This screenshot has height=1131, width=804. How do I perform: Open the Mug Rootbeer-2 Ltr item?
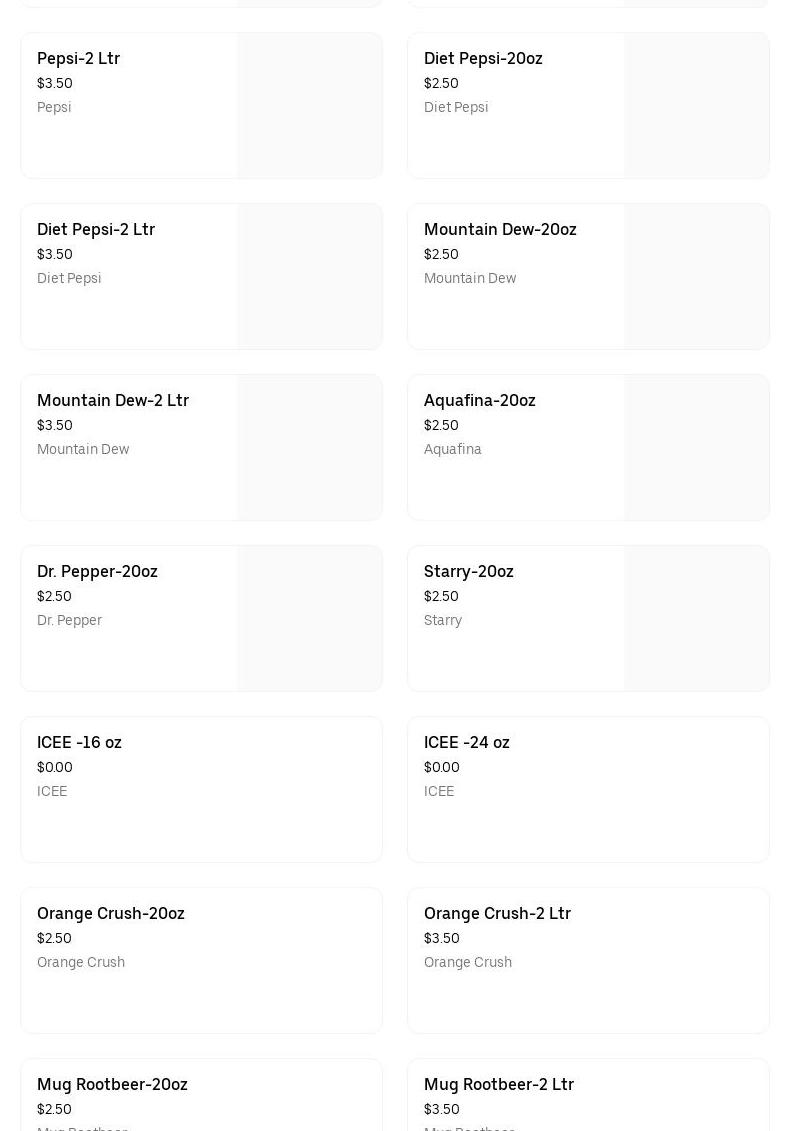point(499,1084)
